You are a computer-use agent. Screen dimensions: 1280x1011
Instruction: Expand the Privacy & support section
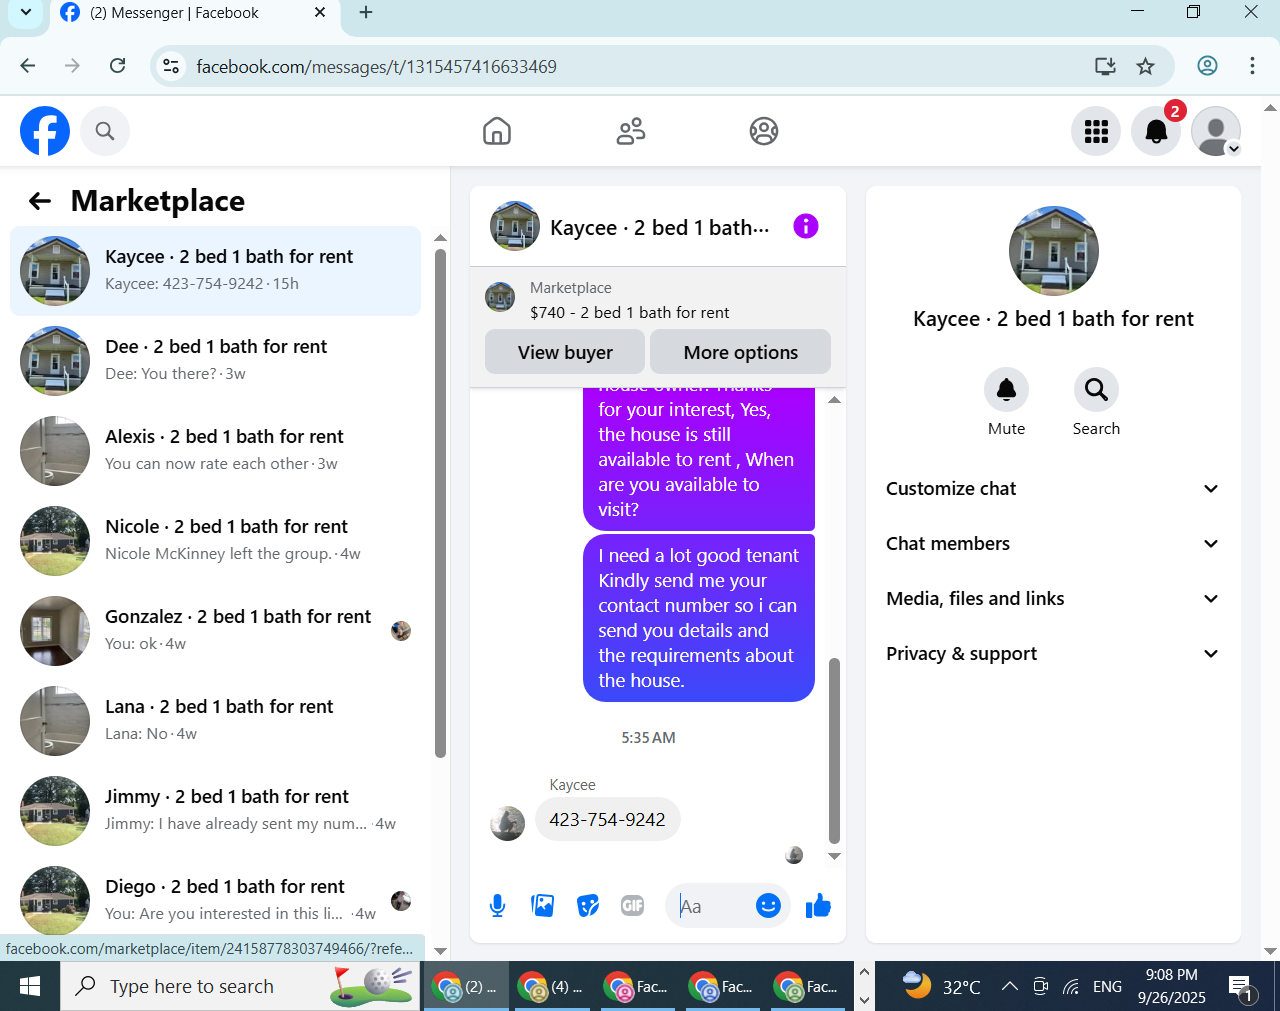coord(1053,654)
